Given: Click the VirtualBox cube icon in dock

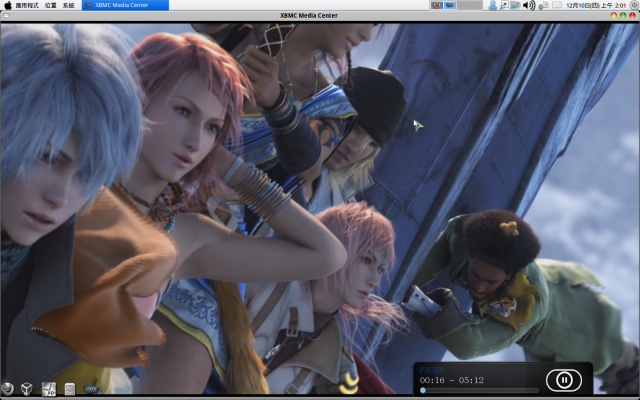Looking at the screenshot, I should click(x=27, y=389).
